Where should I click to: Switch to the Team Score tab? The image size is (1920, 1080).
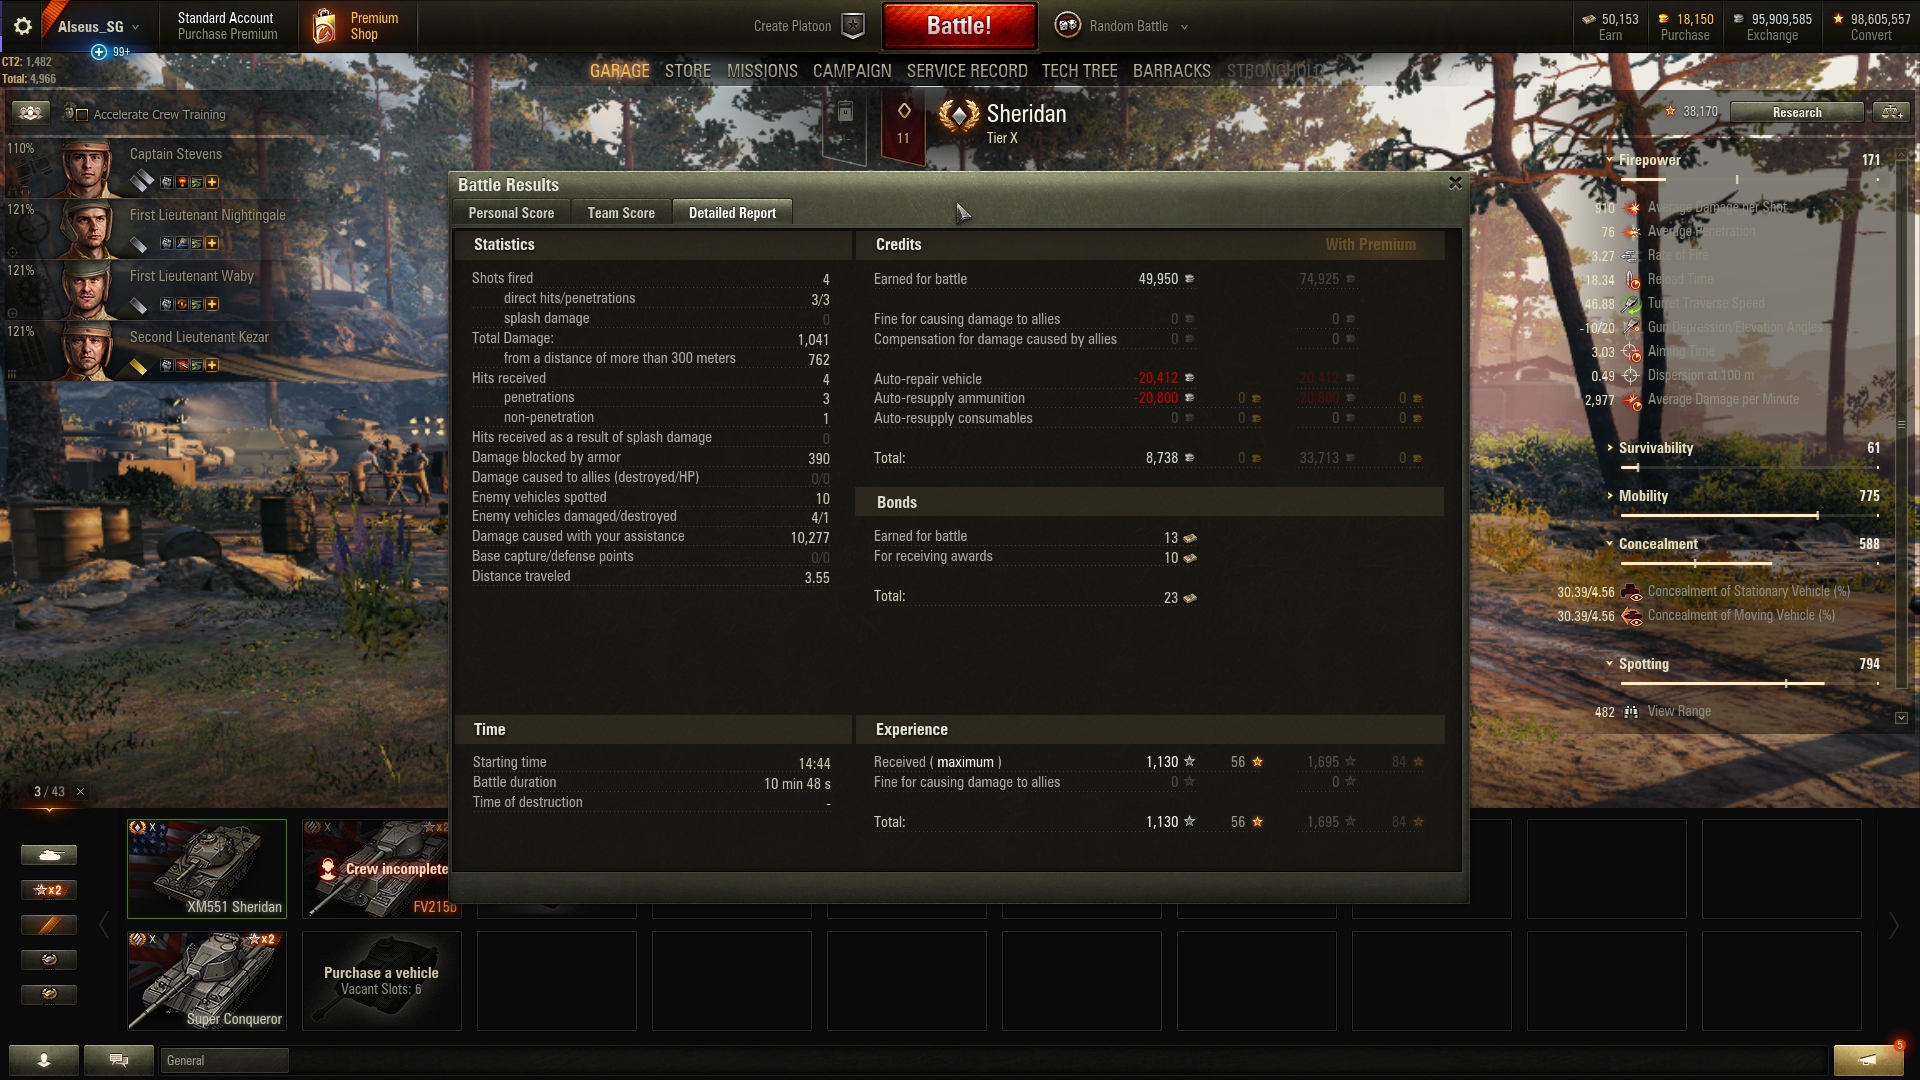pyautogui.click(x=621, y=213)
